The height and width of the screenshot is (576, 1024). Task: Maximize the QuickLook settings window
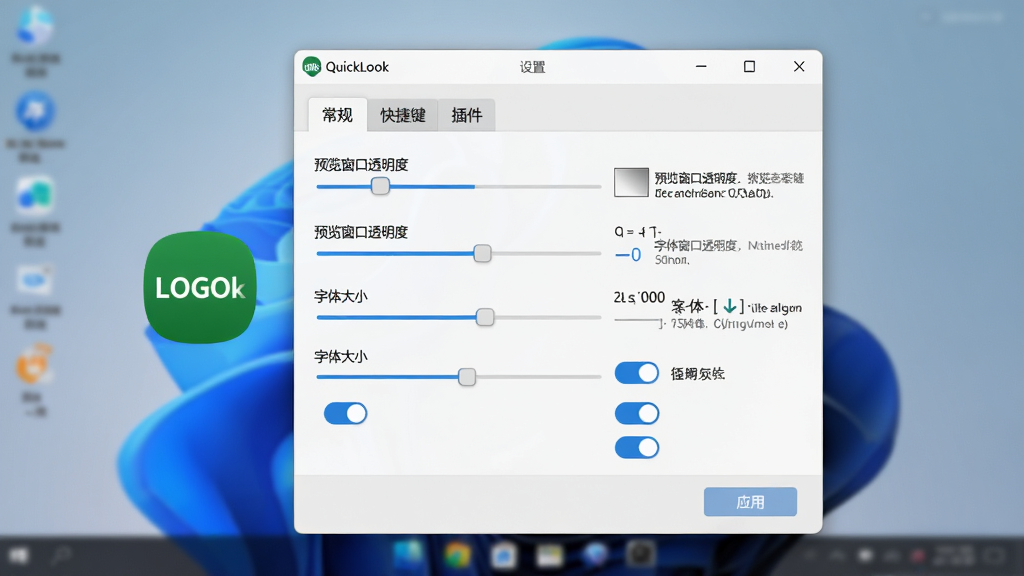[749, 67]
